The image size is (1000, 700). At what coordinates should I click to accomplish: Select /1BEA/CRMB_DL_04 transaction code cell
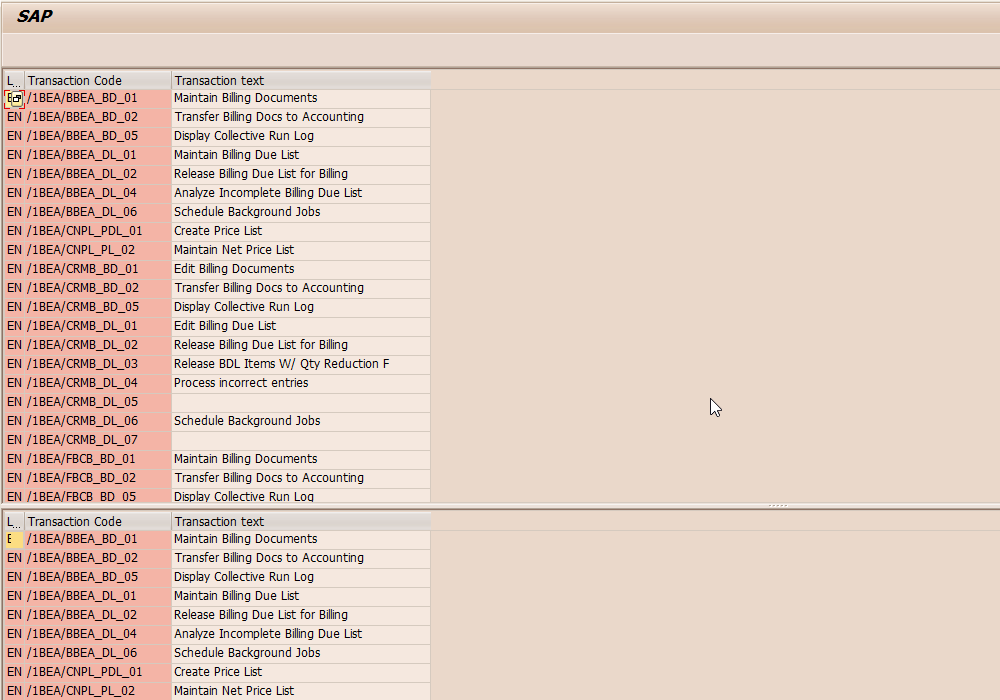coord(98,383)
